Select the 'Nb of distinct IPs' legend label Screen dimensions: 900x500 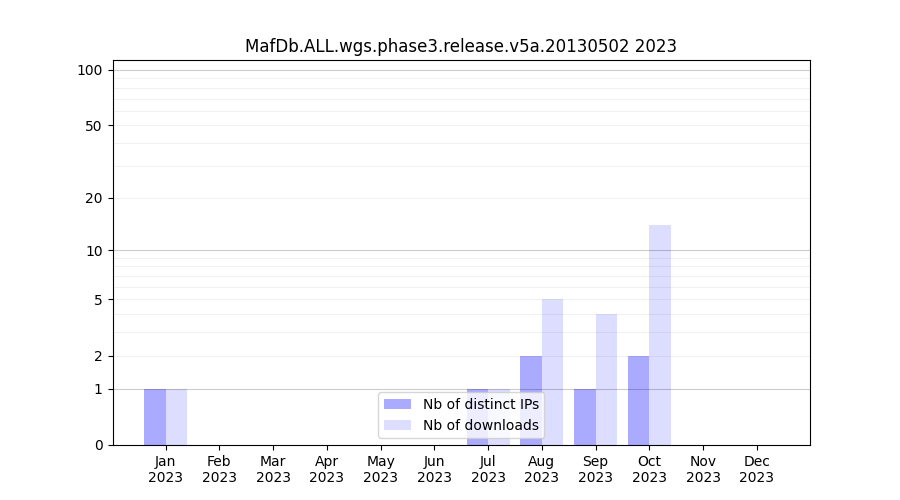(x=481, y=404)
